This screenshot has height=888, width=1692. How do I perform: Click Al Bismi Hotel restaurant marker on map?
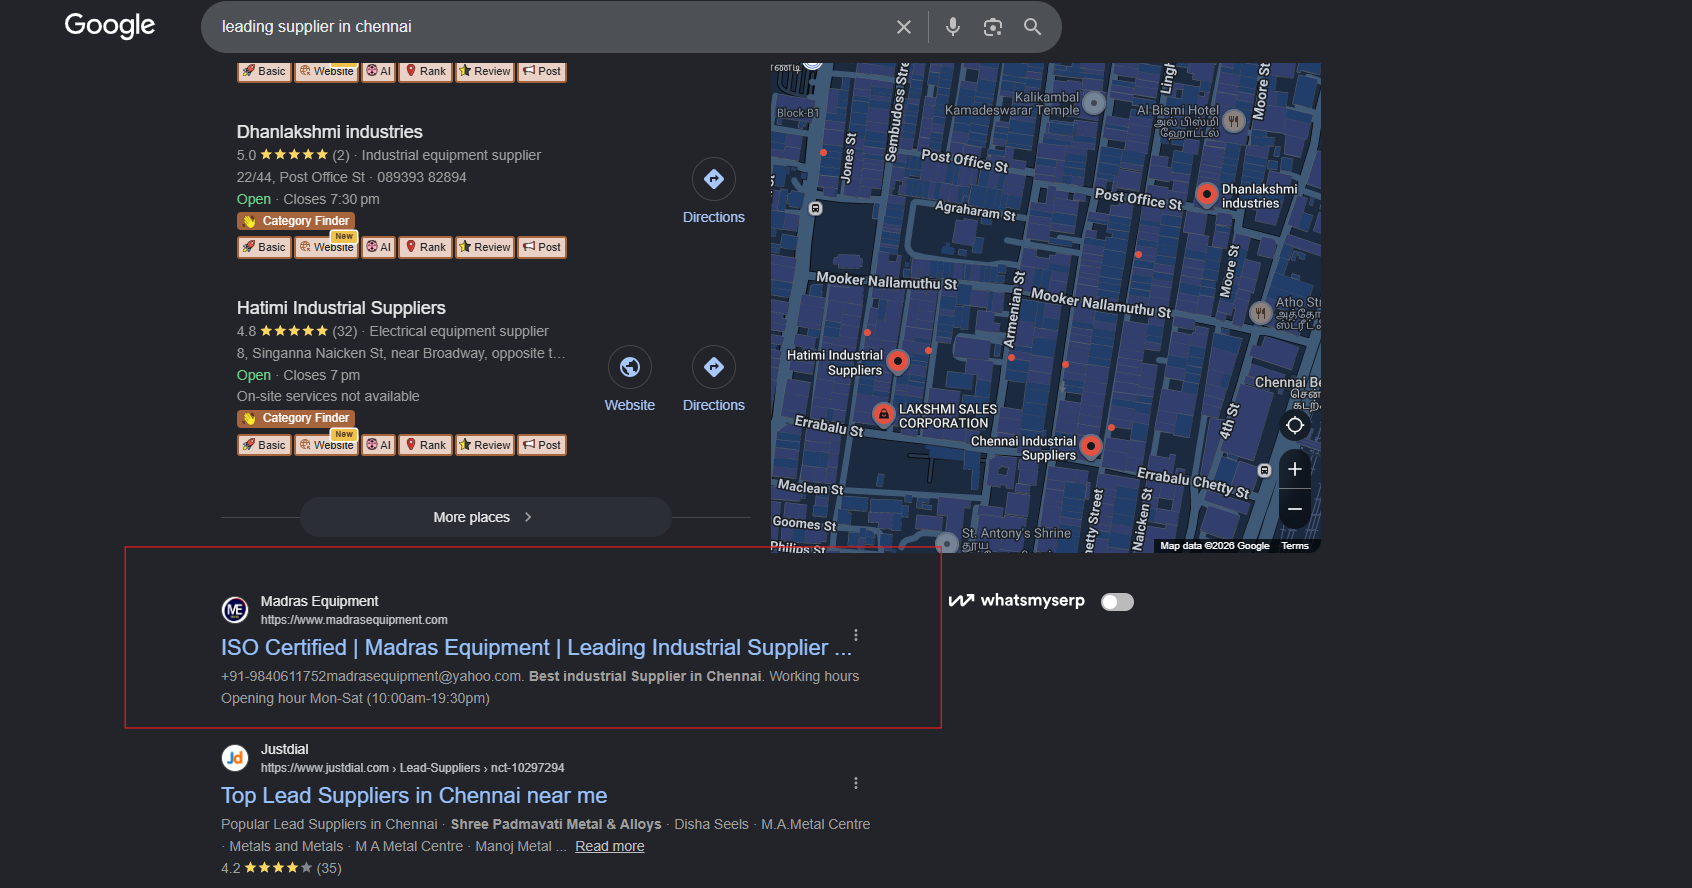1234,121
